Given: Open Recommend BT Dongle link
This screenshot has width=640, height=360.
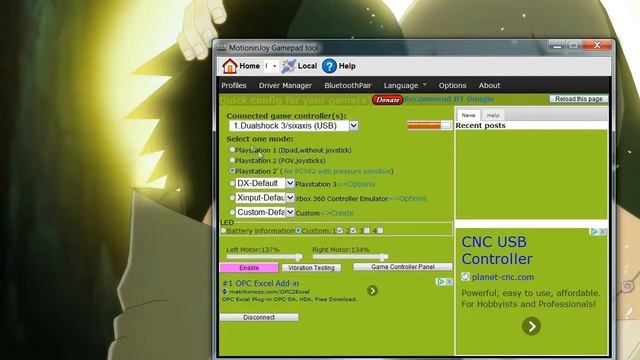Looking at the screenshot, I should point(449,99).
